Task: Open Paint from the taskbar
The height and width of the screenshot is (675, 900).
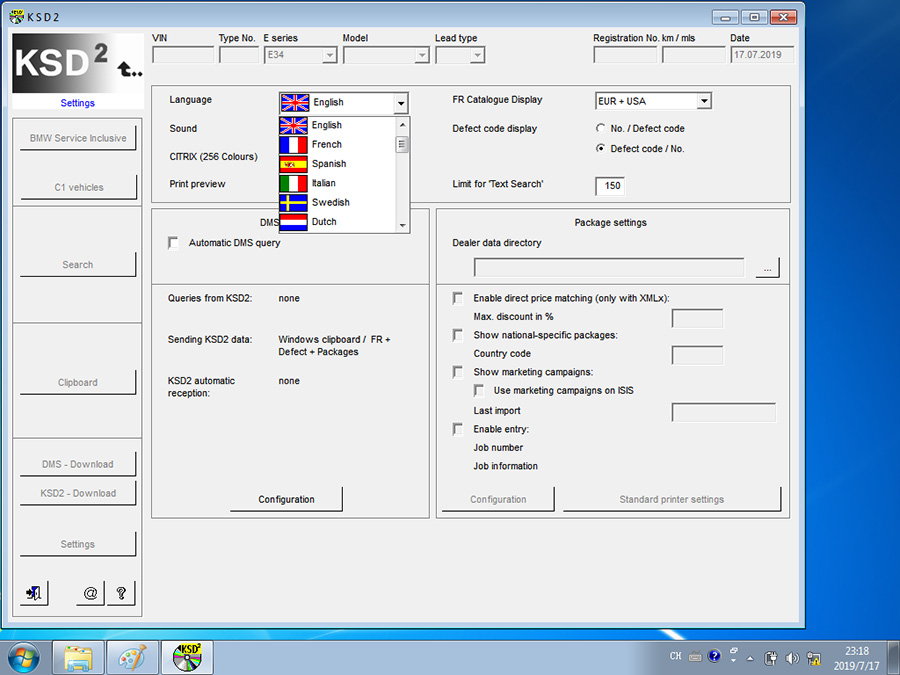Action: (x=132, y=658)
